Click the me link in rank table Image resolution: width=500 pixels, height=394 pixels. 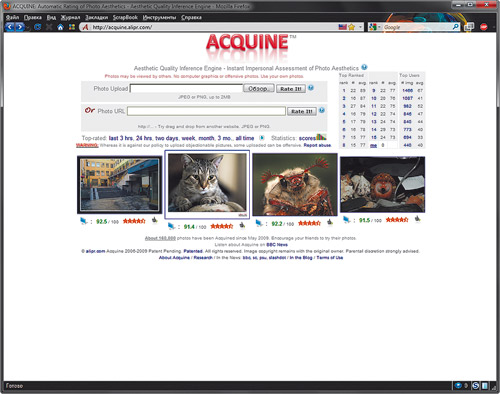(x=374, y=145)
